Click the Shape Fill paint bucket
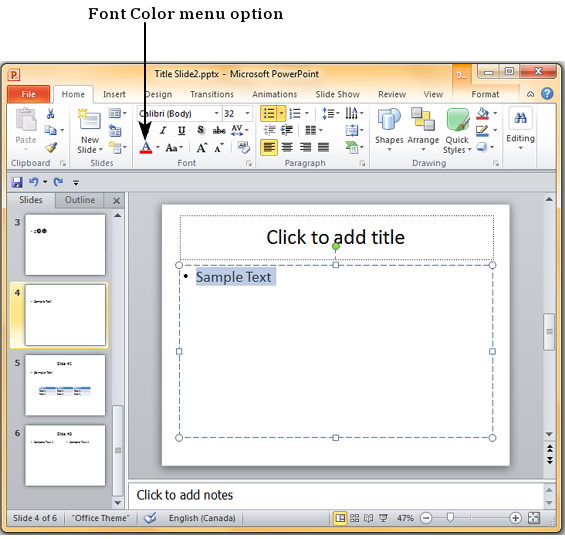The height and width of the screenshot is (539, 565). click(482, 113)
